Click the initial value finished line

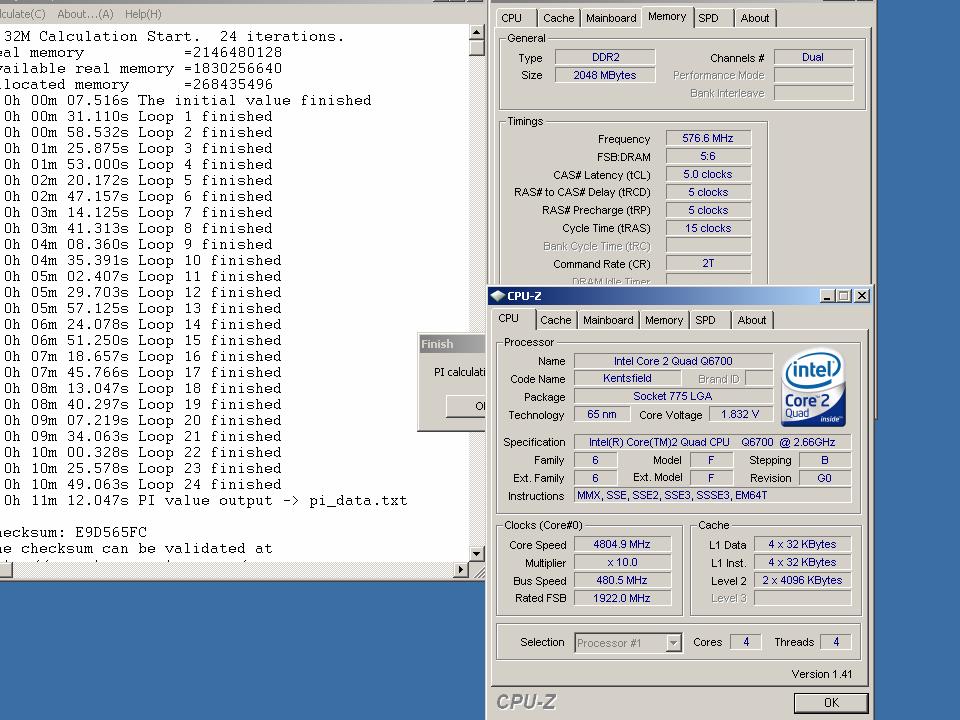click(x=187, y=100)
